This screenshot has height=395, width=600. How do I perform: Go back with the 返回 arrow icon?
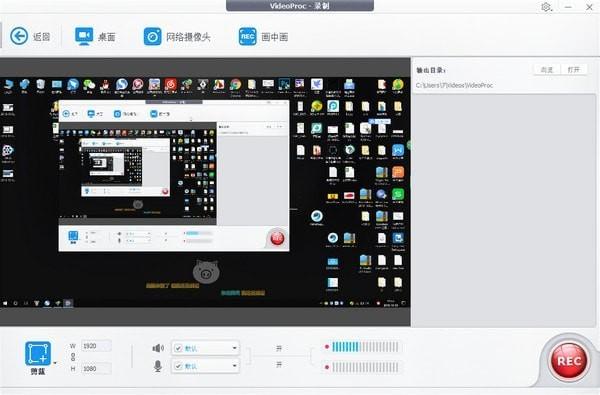tap(19, 36)
